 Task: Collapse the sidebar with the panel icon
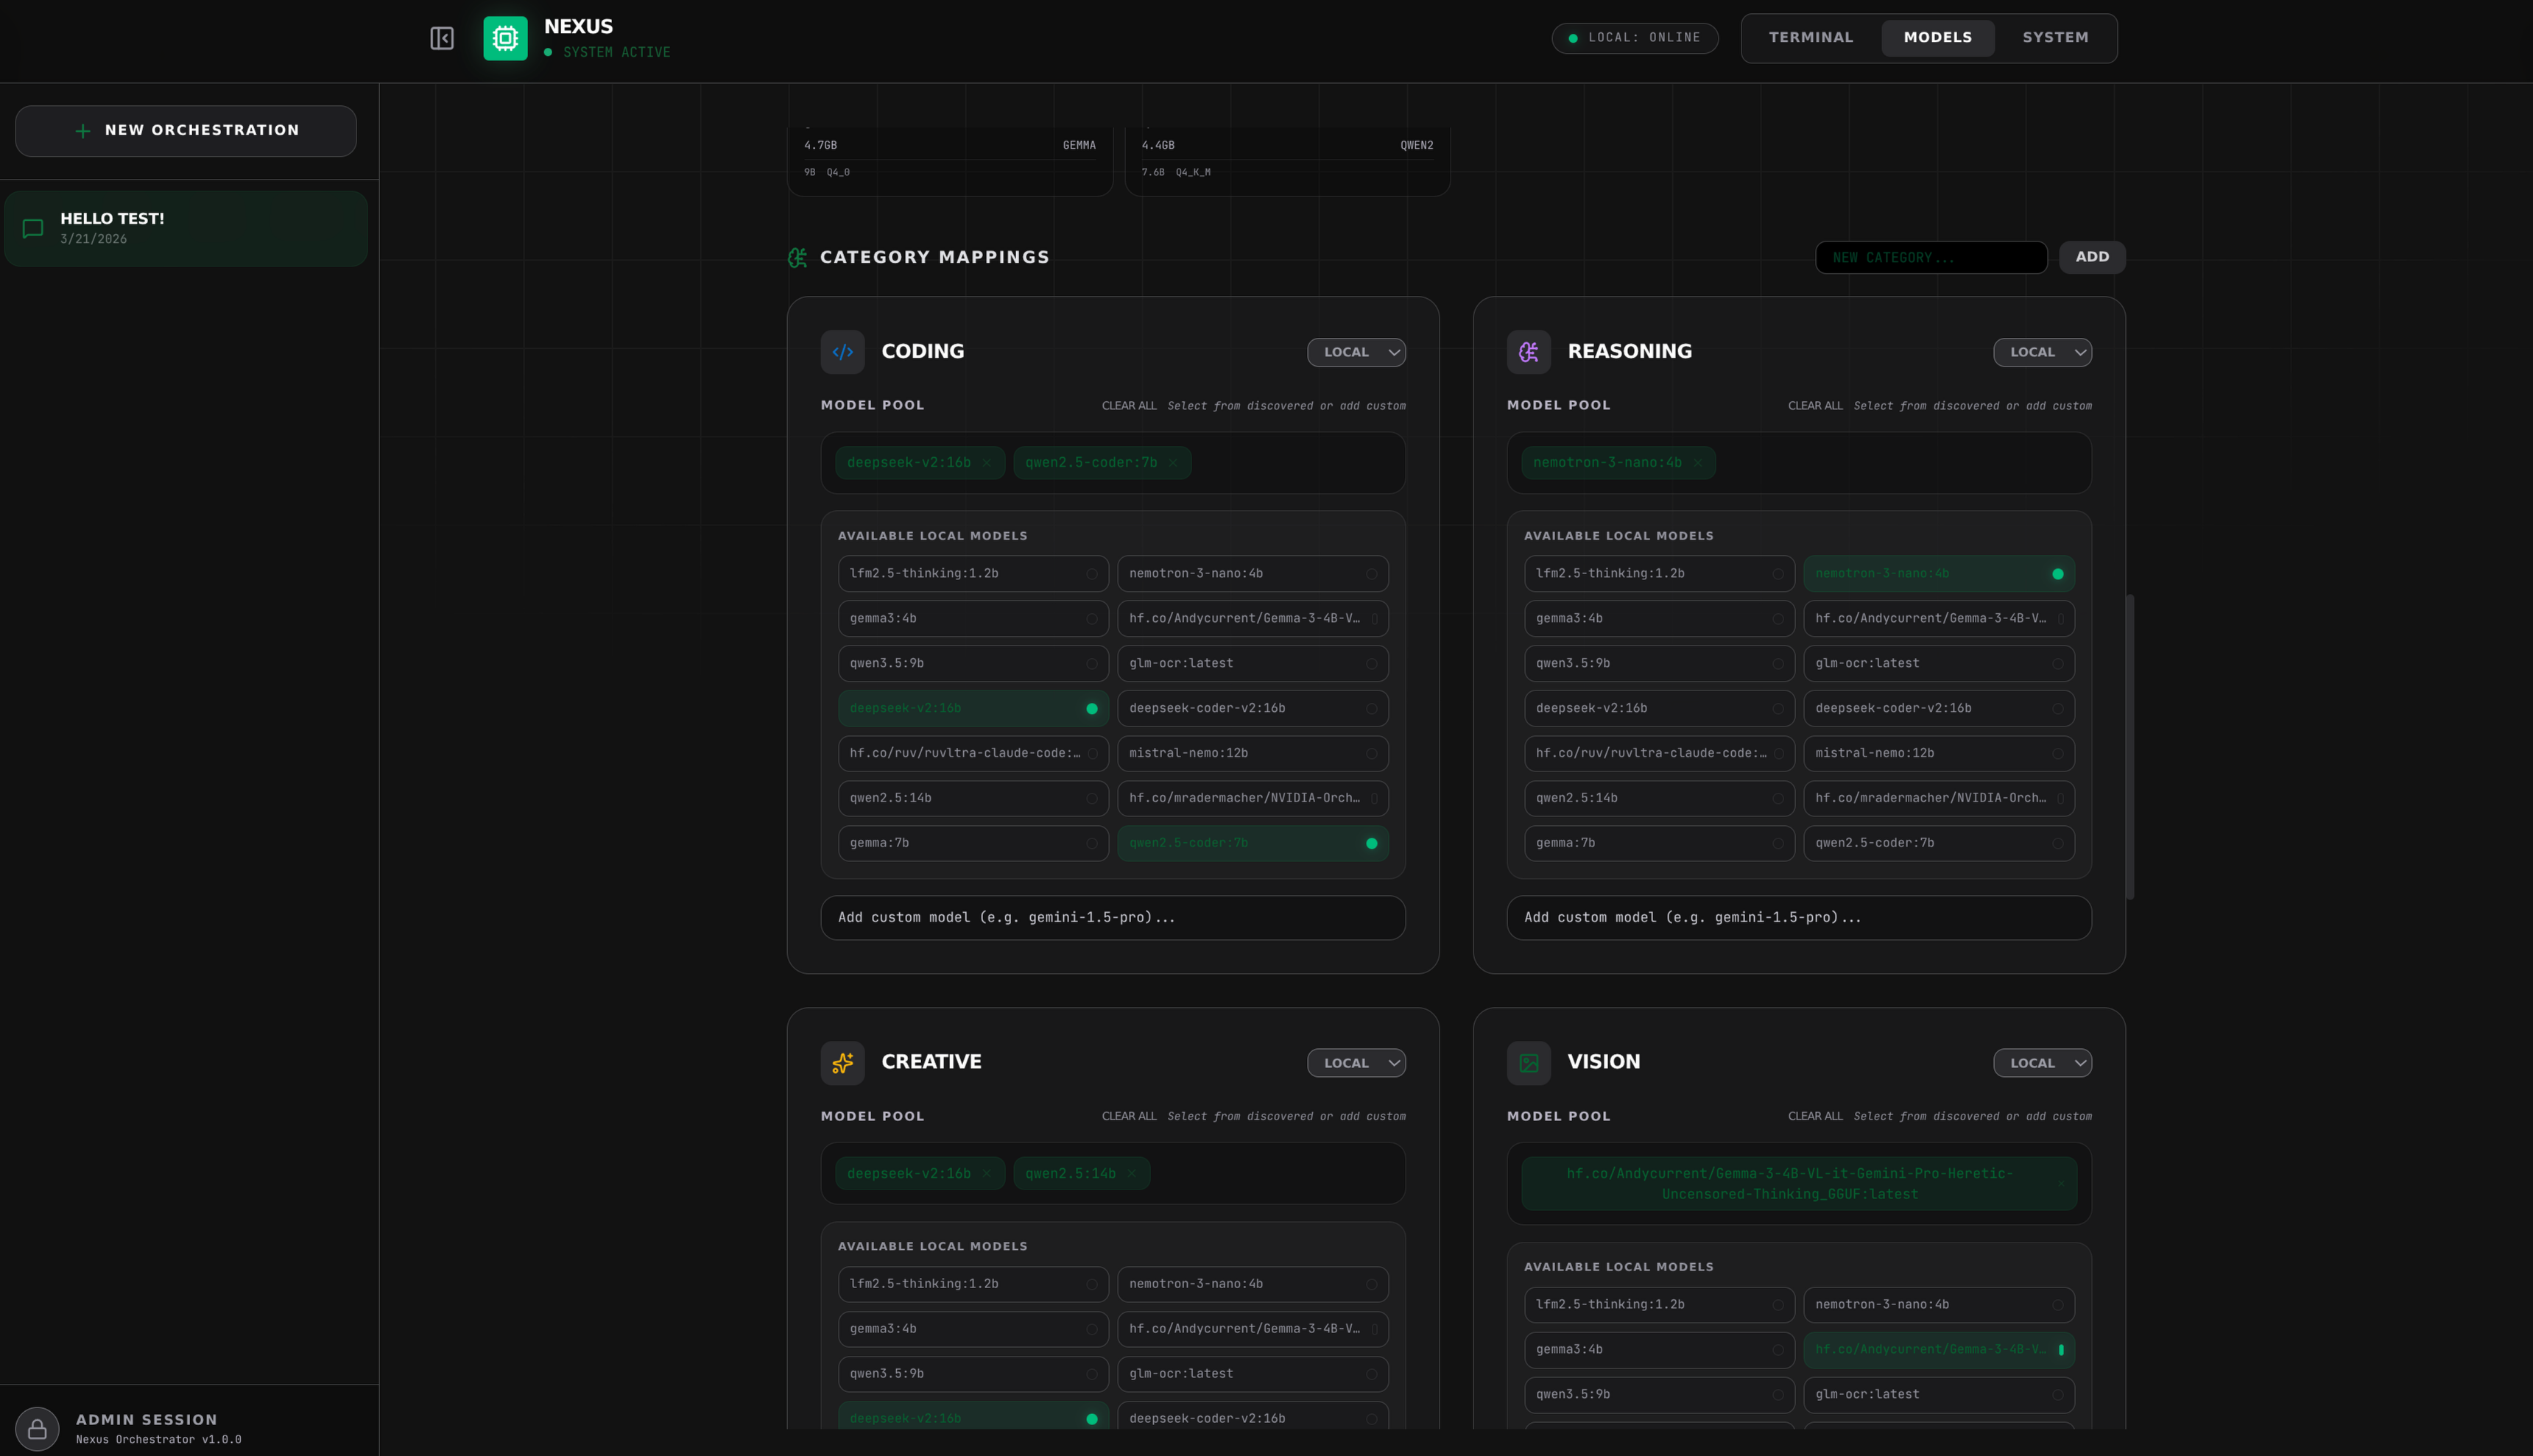(442, 38)
